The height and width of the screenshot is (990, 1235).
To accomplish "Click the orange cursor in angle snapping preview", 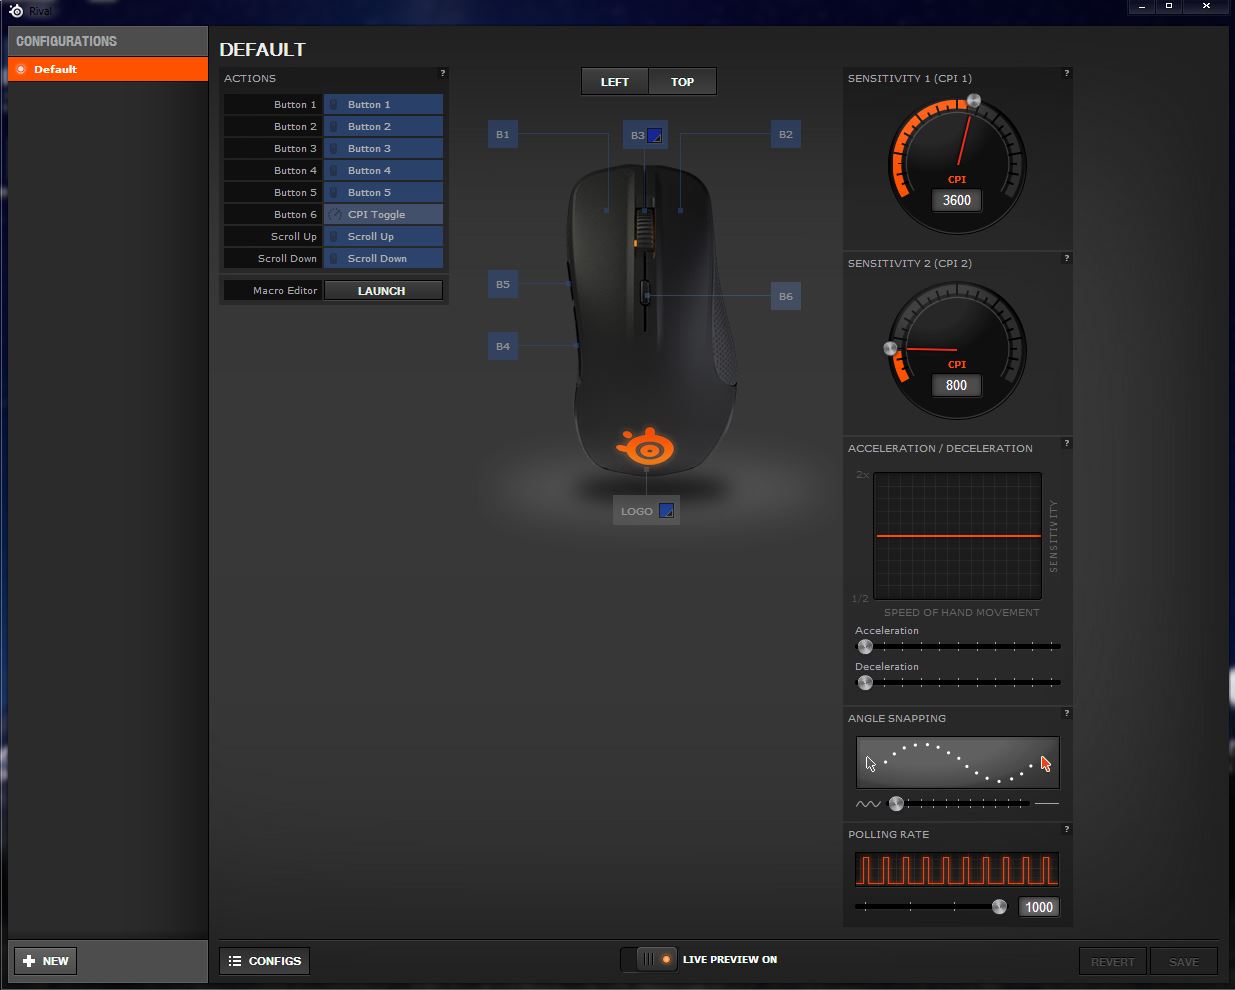I will 1045,764.
